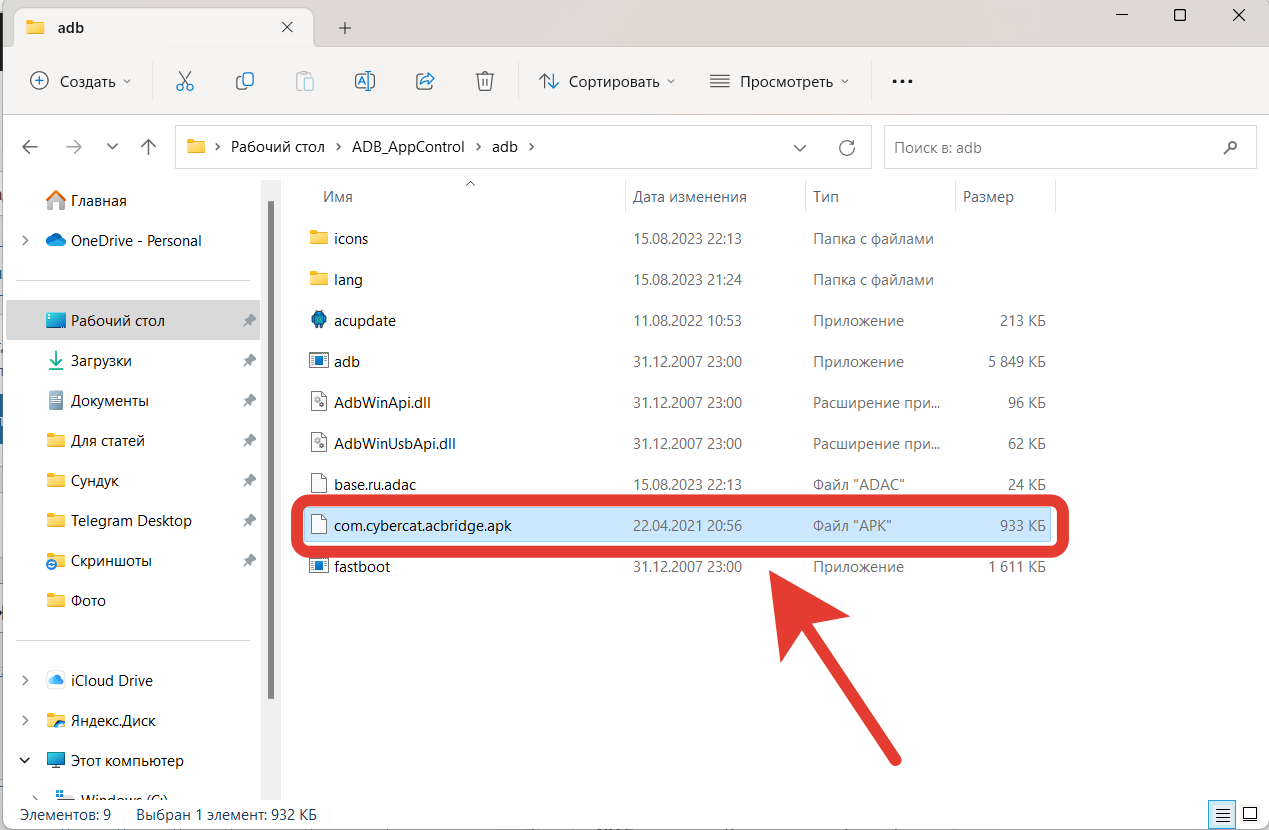This screenshot has width=1269, height=830.
Task: Expand OneDrive - Personal tree node
Action: (x=26, y=240)
